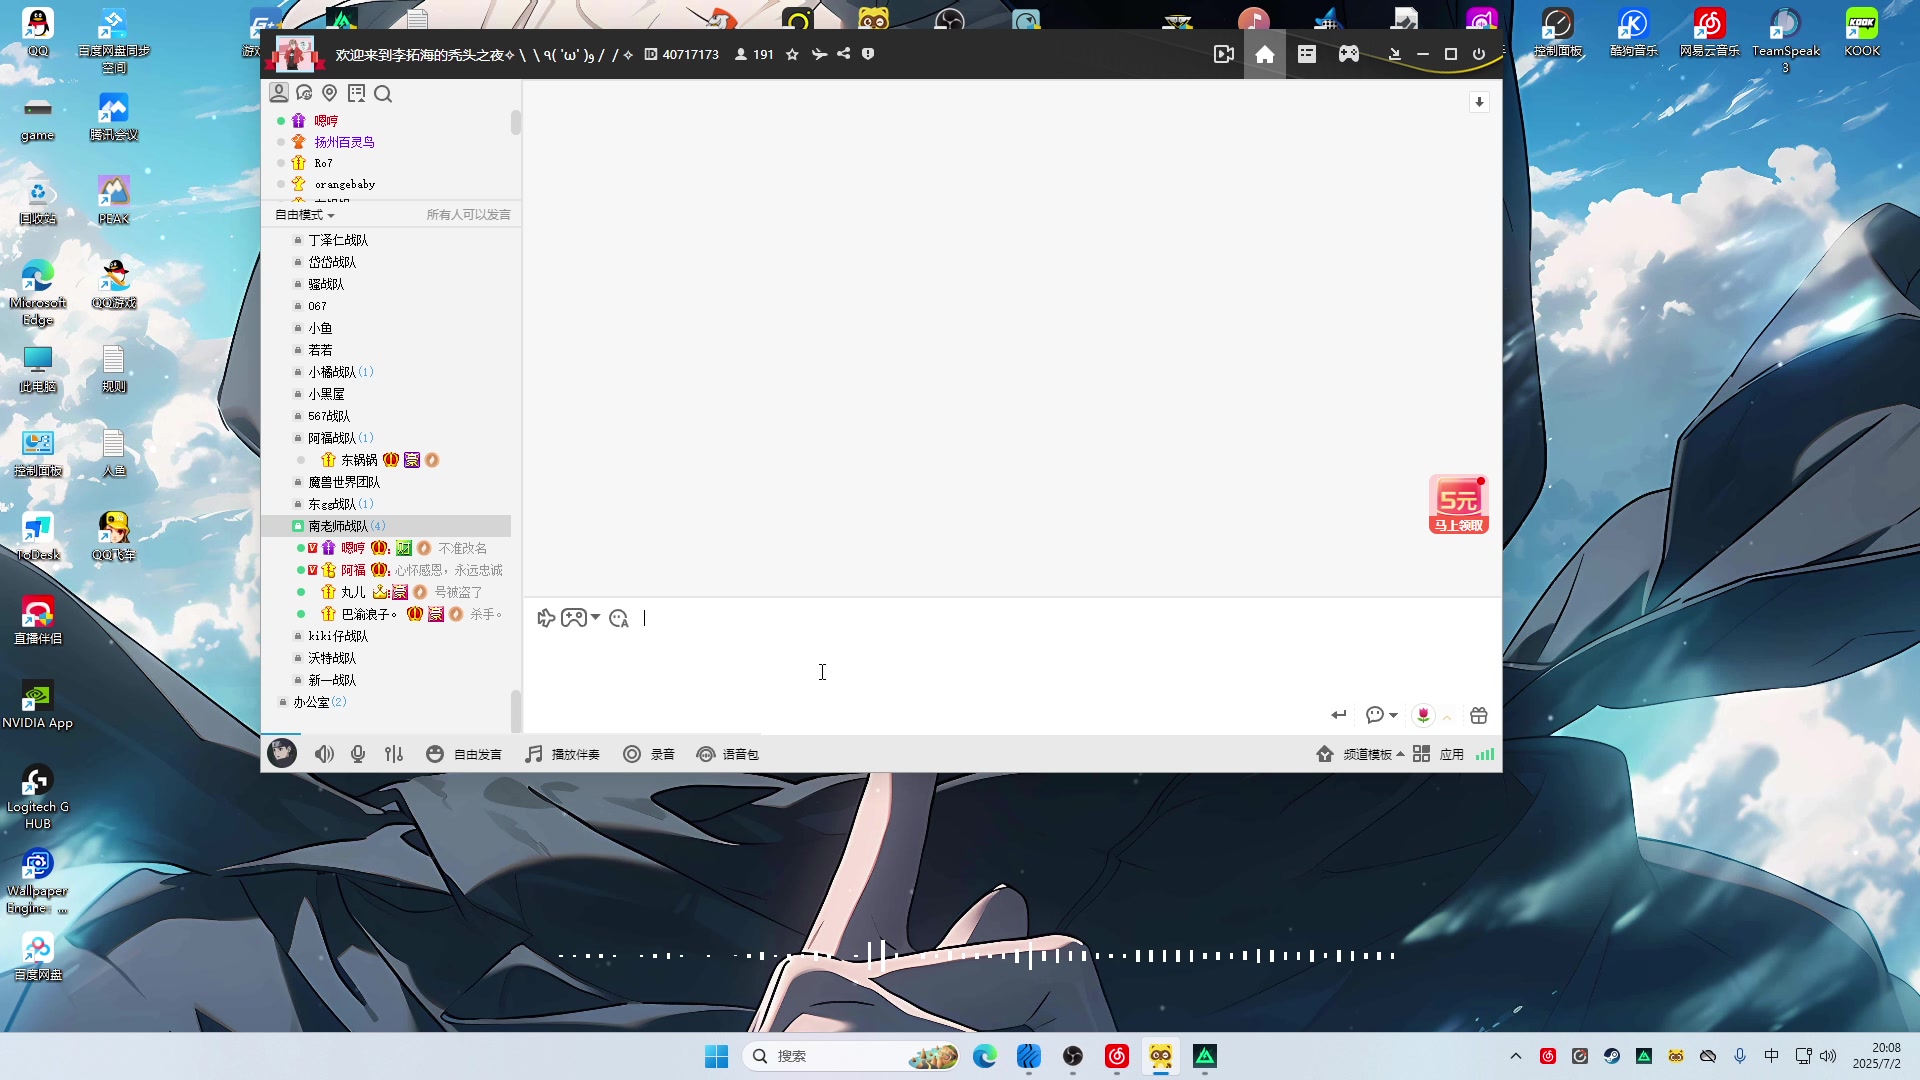Open the live video icon in header

click(1224, 54)
